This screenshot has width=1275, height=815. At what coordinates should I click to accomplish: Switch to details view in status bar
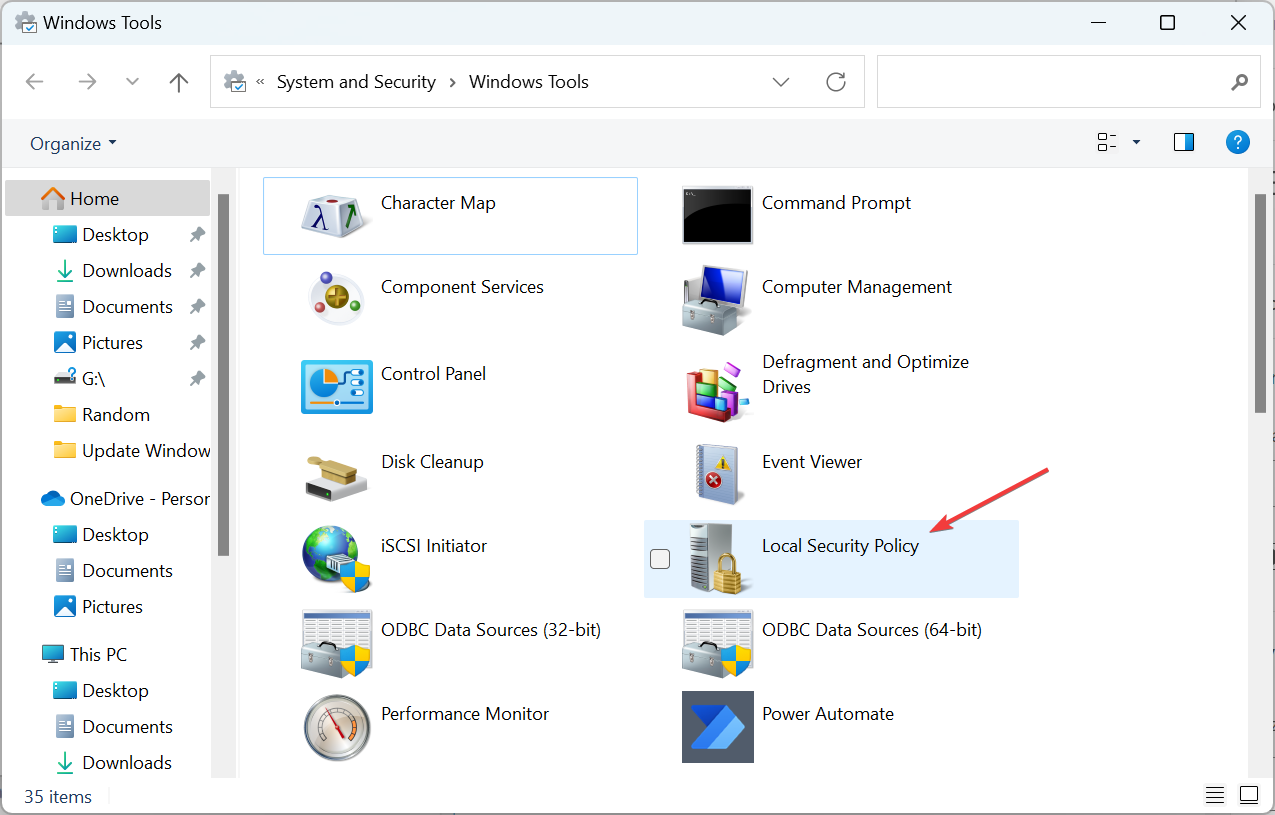click(1215, 795)
